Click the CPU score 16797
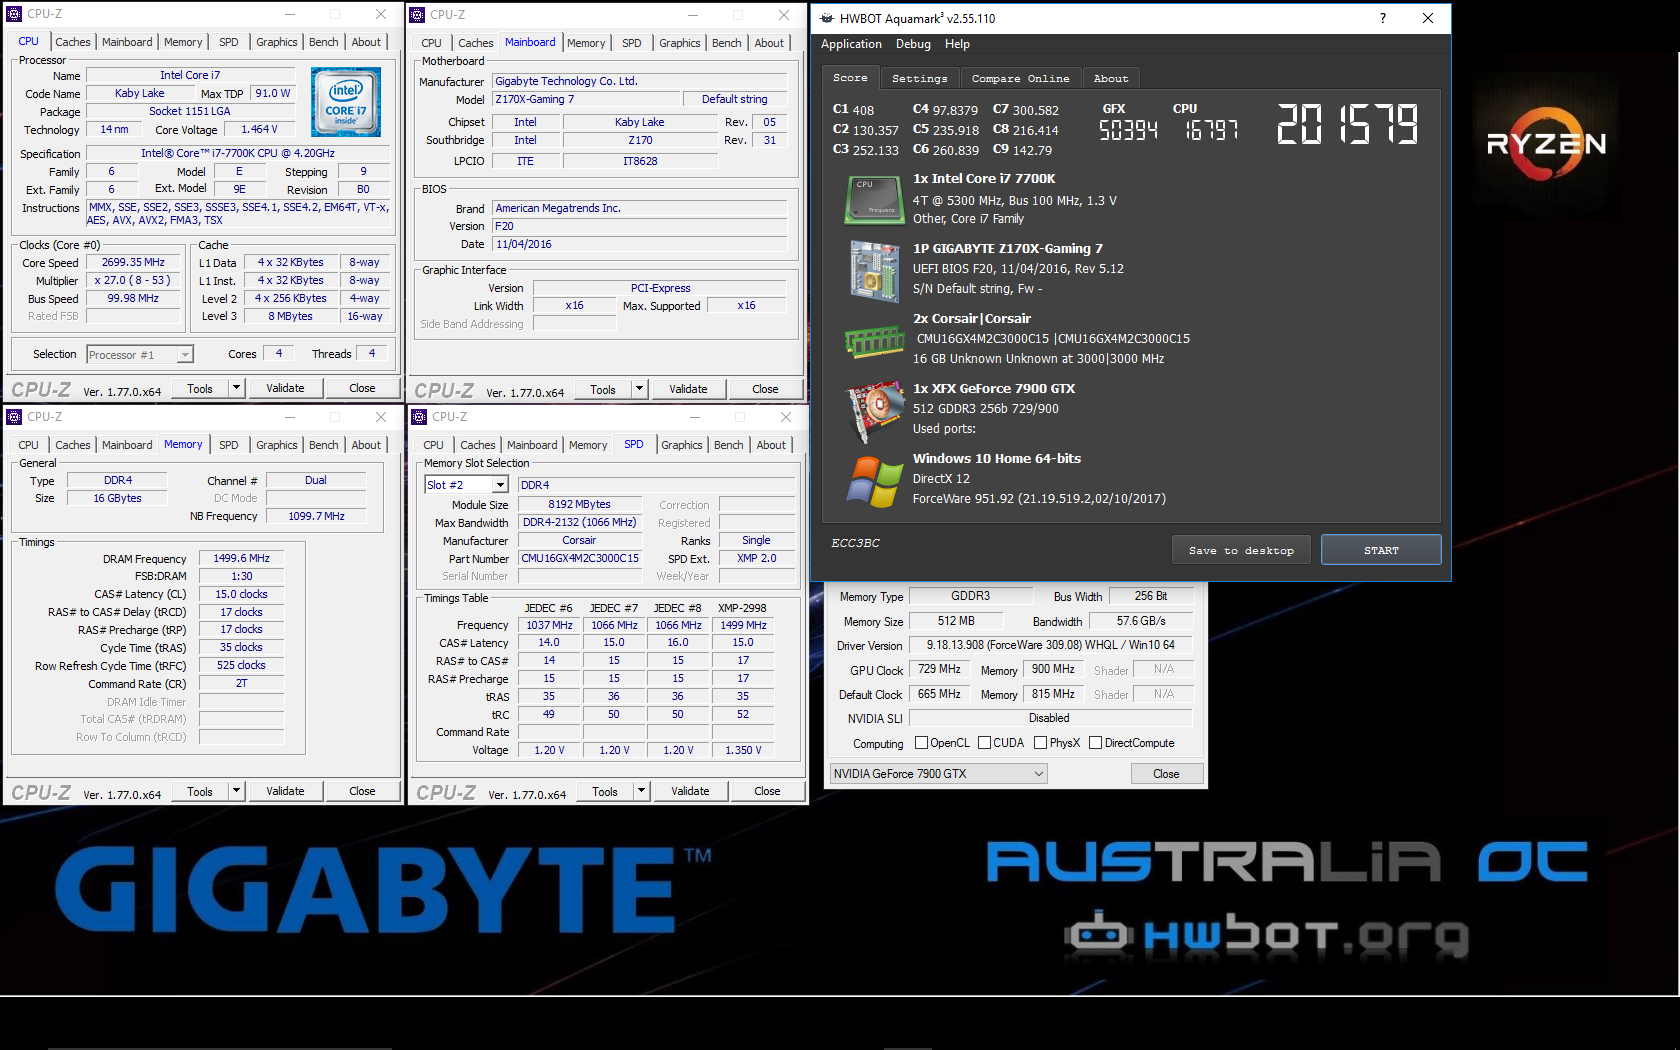 pos(1211,130)
